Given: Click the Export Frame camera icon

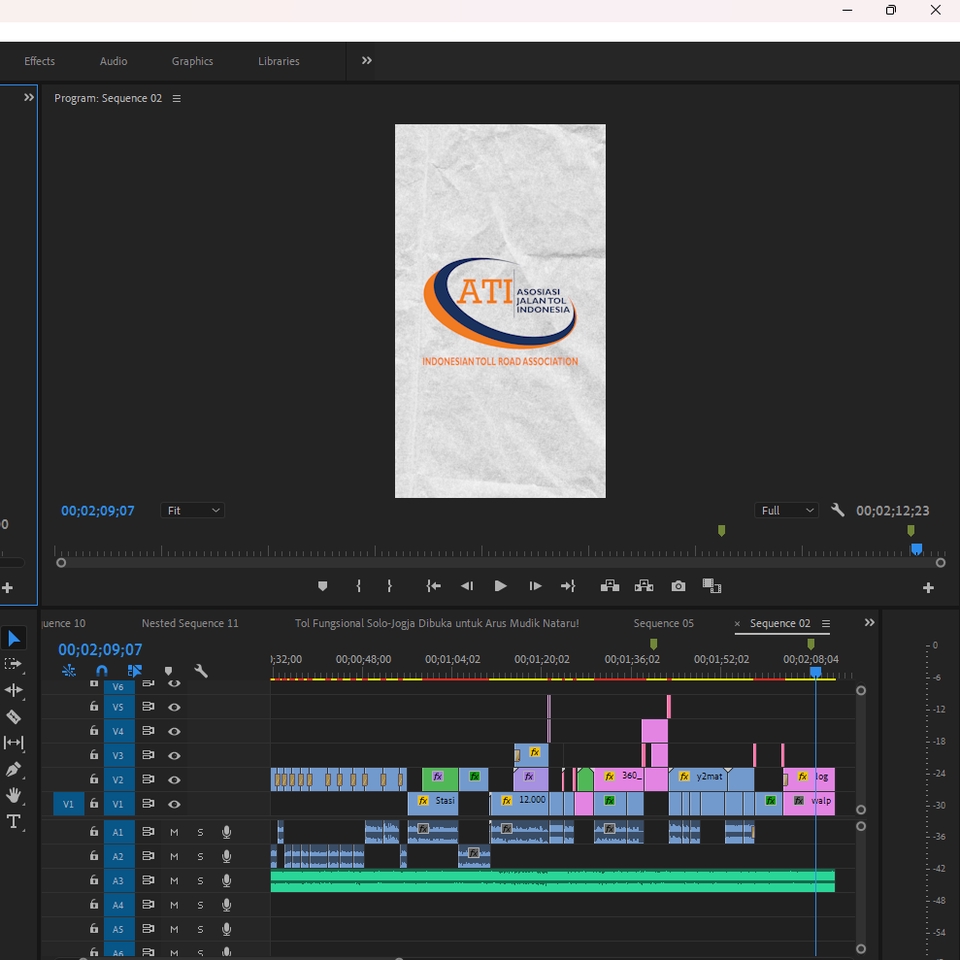Looking at the screenshot, I should [x=678, y=586].
